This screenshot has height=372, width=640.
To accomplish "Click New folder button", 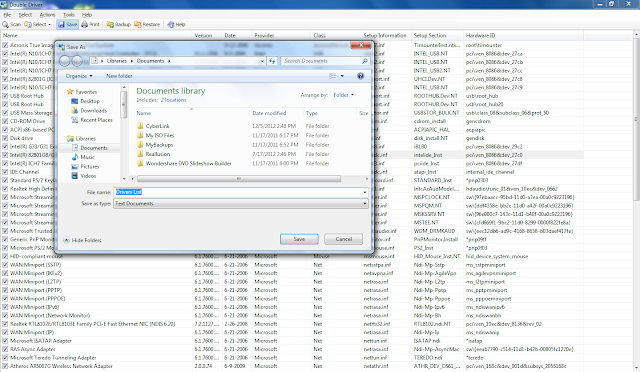I will tap(119, 76).
